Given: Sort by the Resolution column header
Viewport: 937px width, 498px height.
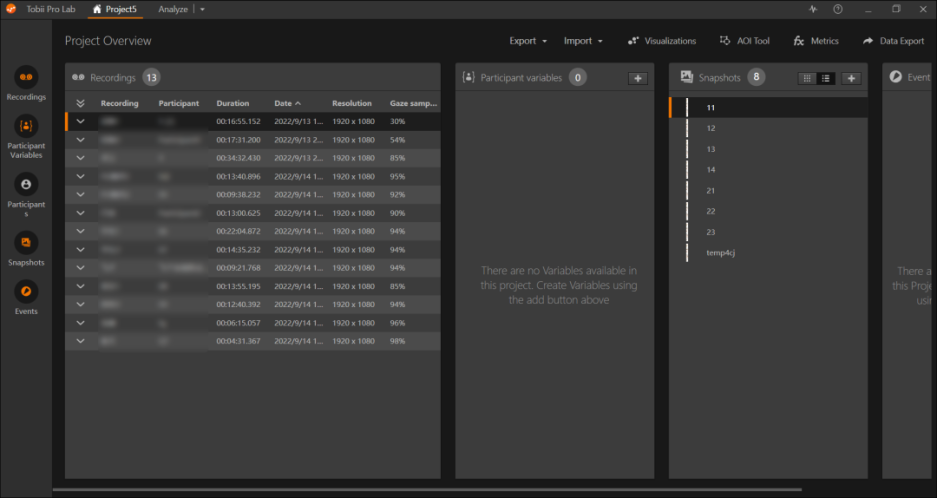Looking at the screenshot, I should point(351,103).
